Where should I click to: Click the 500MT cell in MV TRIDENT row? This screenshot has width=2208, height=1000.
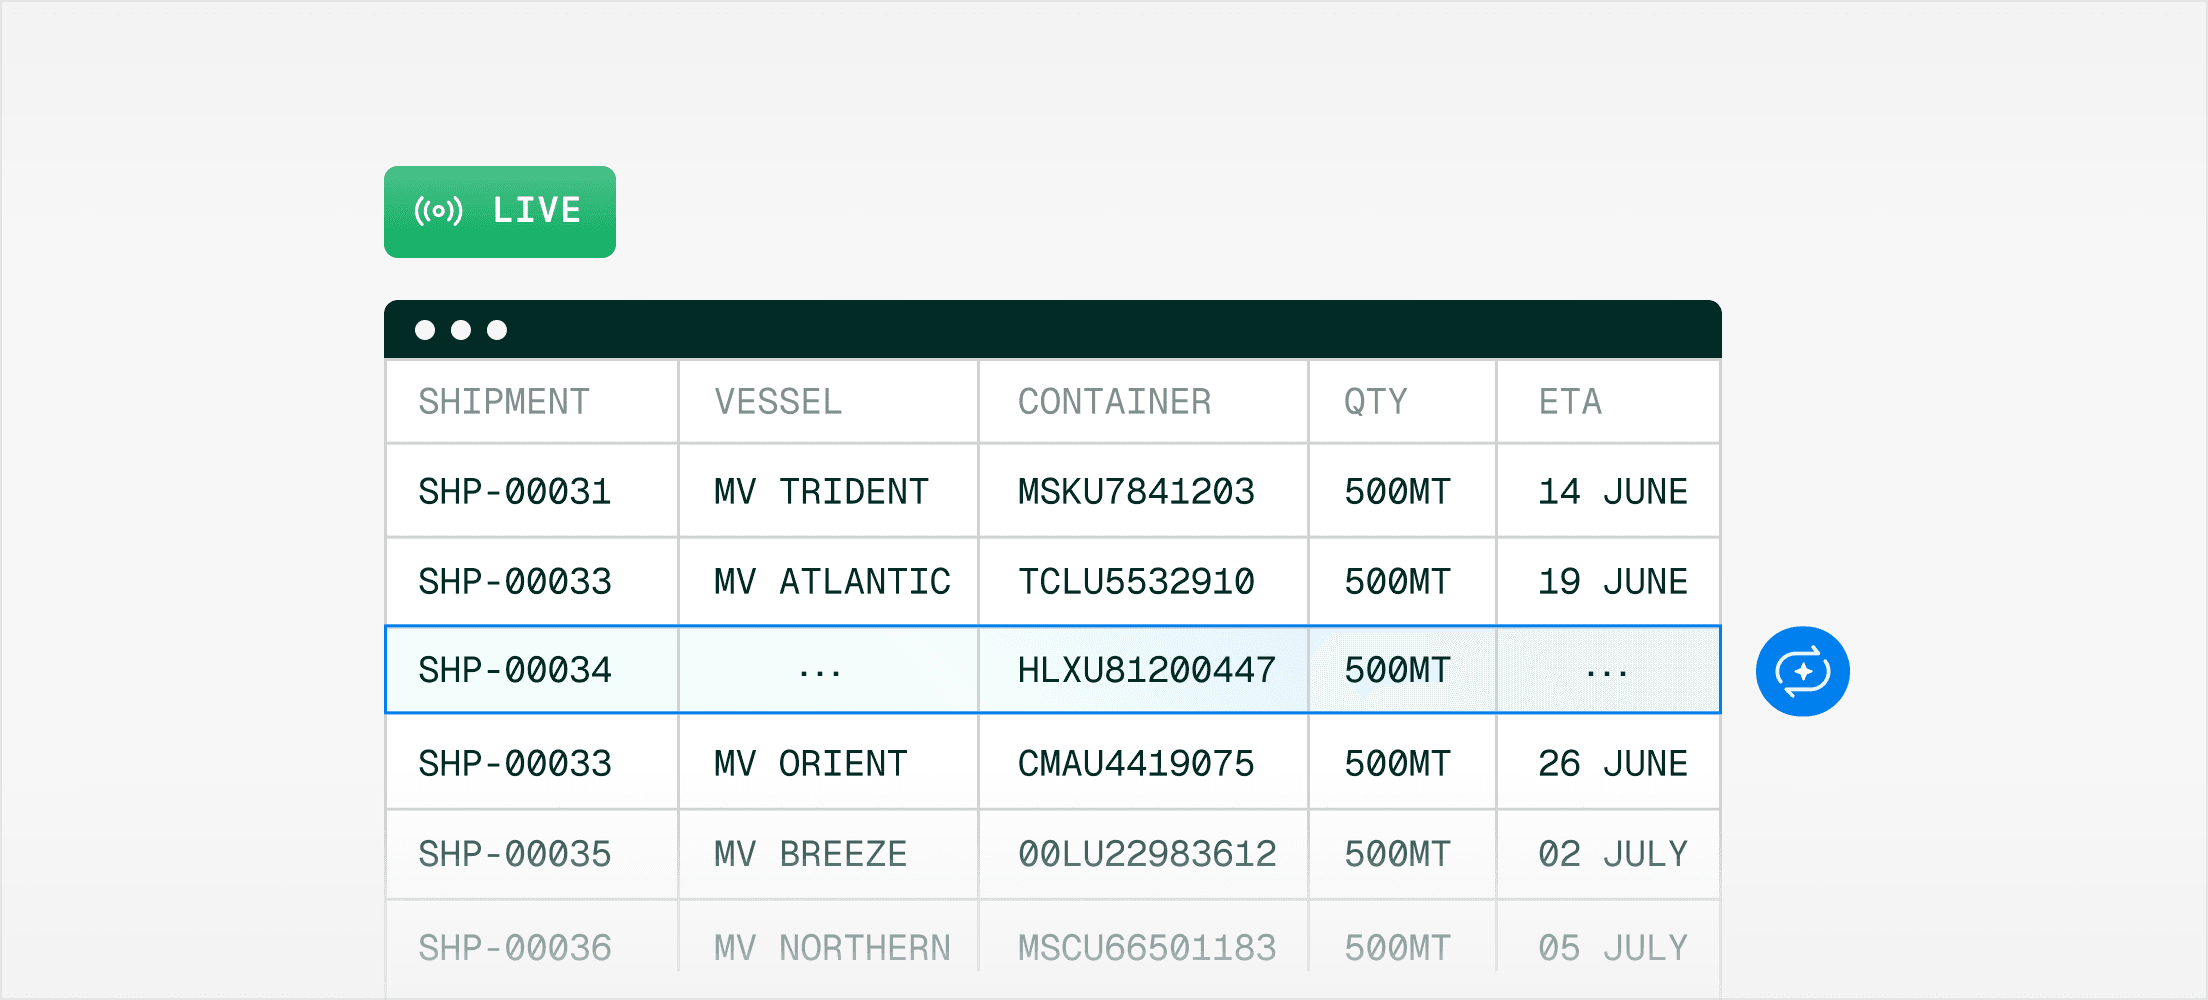coord(1402,491)
